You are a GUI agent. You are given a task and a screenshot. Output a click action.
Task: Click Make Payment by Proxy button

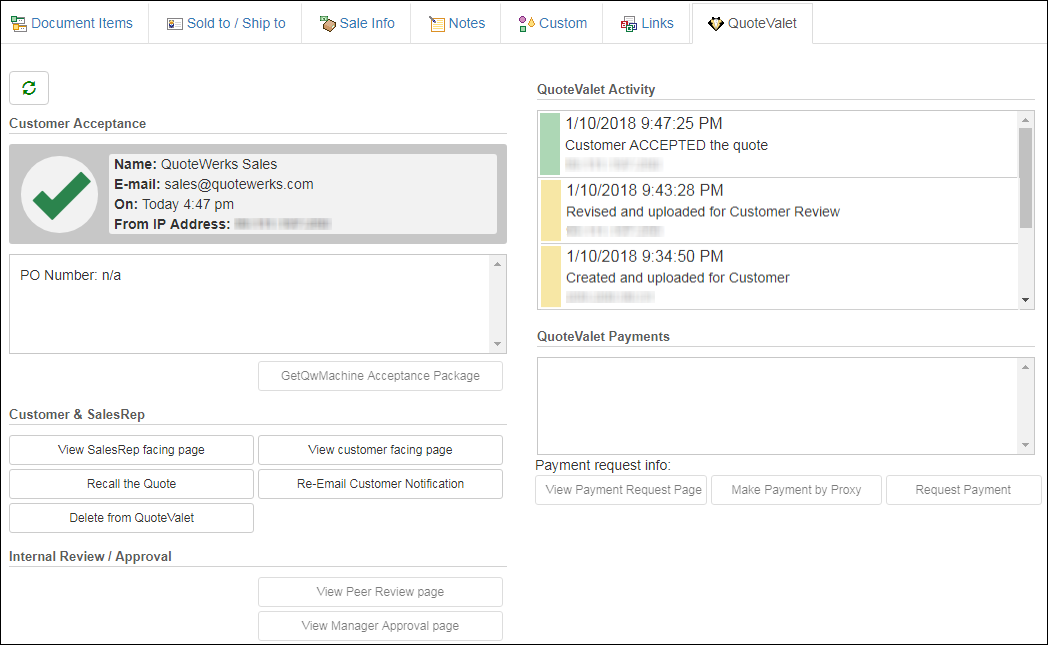[796, 490]
